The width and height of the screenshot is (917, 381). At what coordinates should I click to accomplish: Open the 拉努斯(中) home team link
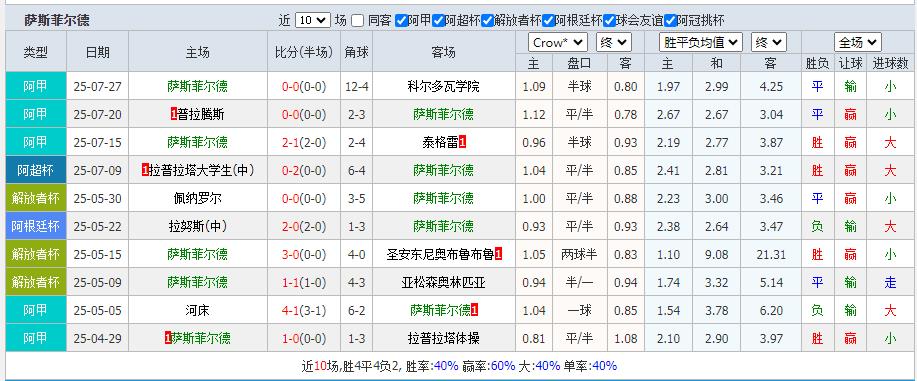pos(197,226)
